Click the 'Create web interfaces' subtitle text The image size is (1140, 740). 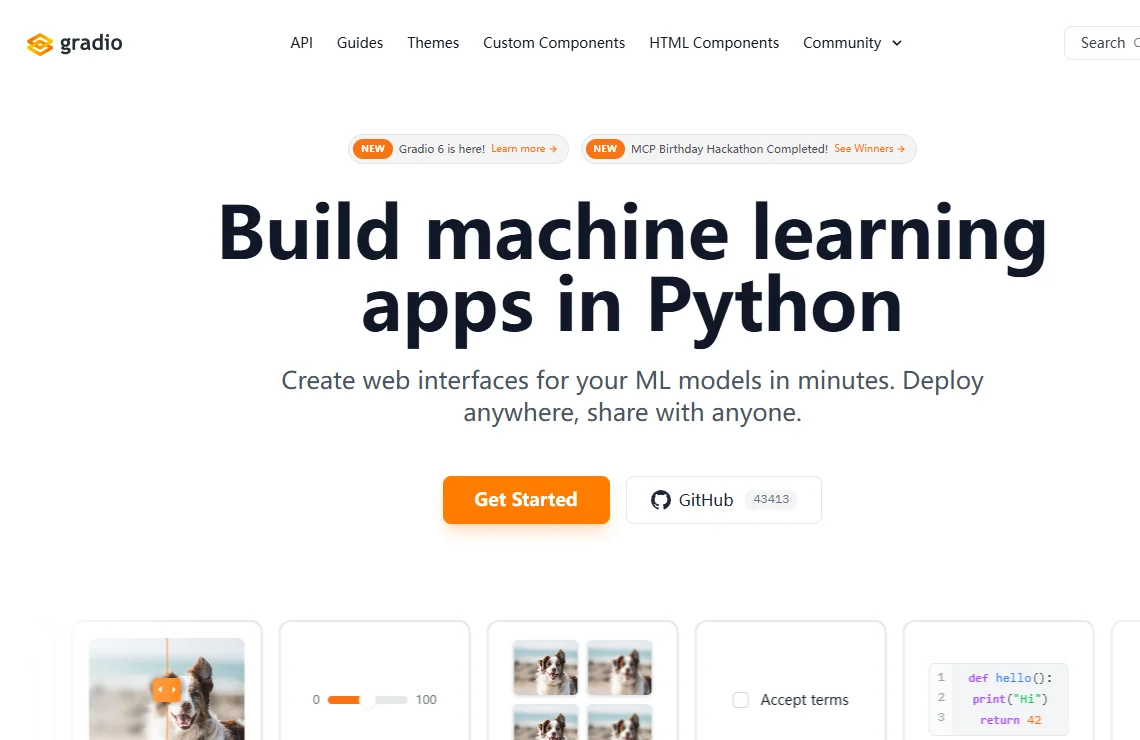633,396
